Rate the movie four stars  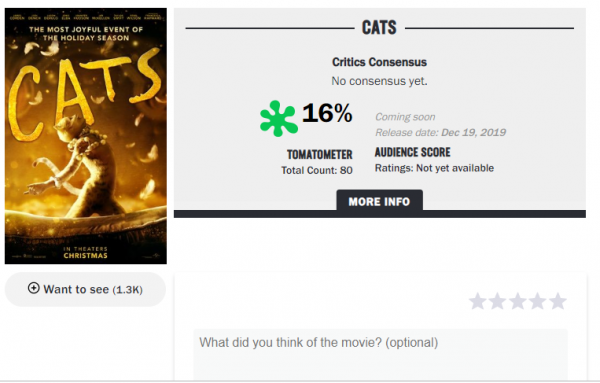[538, 301]
